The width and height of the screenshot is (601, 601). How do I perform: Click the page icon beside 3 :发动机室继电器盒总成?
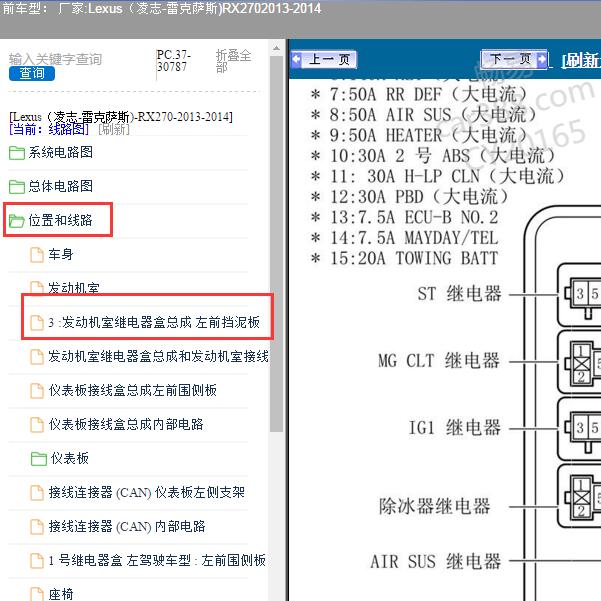[x=37, y=323]
